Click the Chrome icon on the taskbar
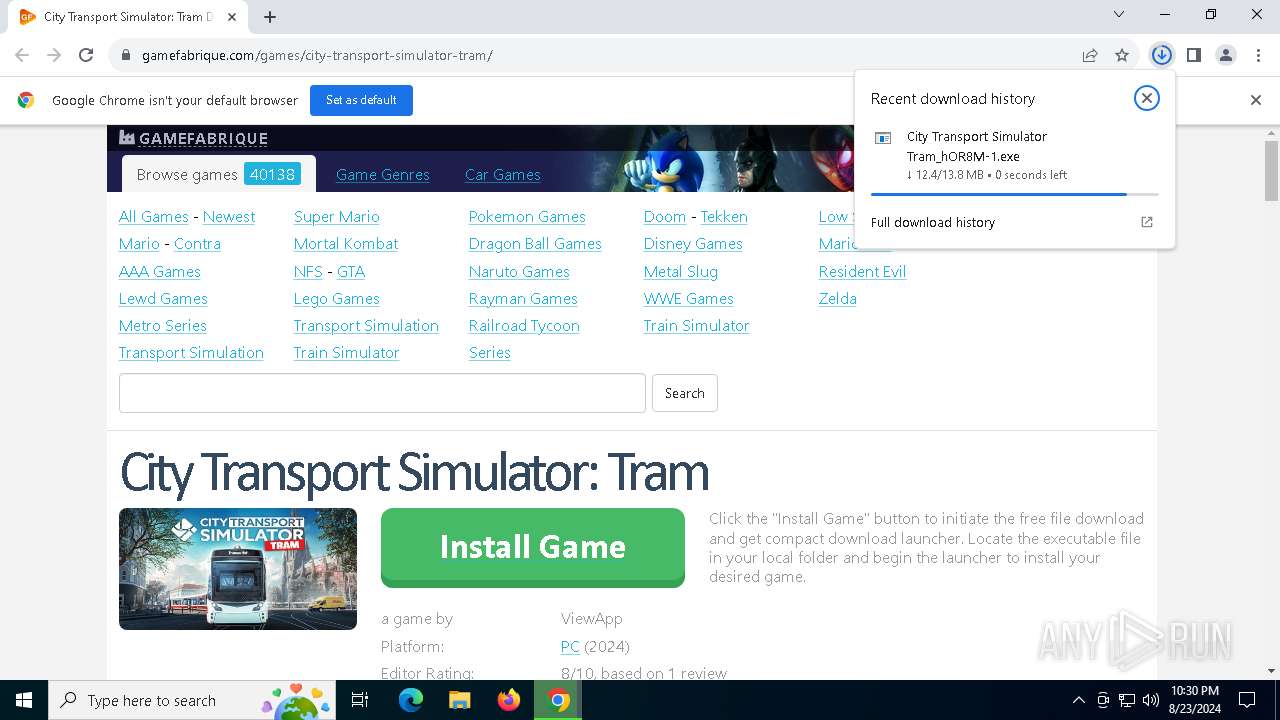 click(x=559, y=700)
